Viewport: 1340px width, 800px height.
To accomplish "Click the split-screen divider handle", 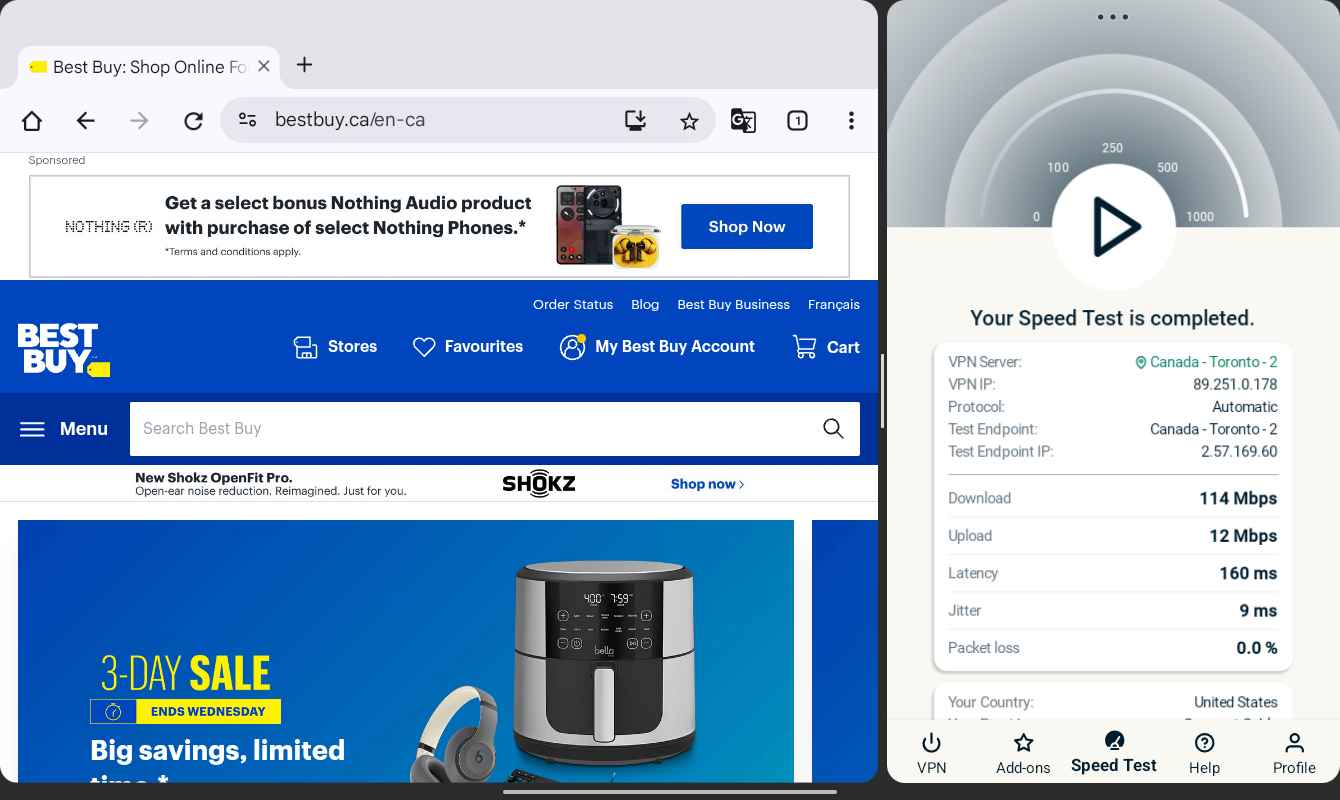I will click(882, 391).
